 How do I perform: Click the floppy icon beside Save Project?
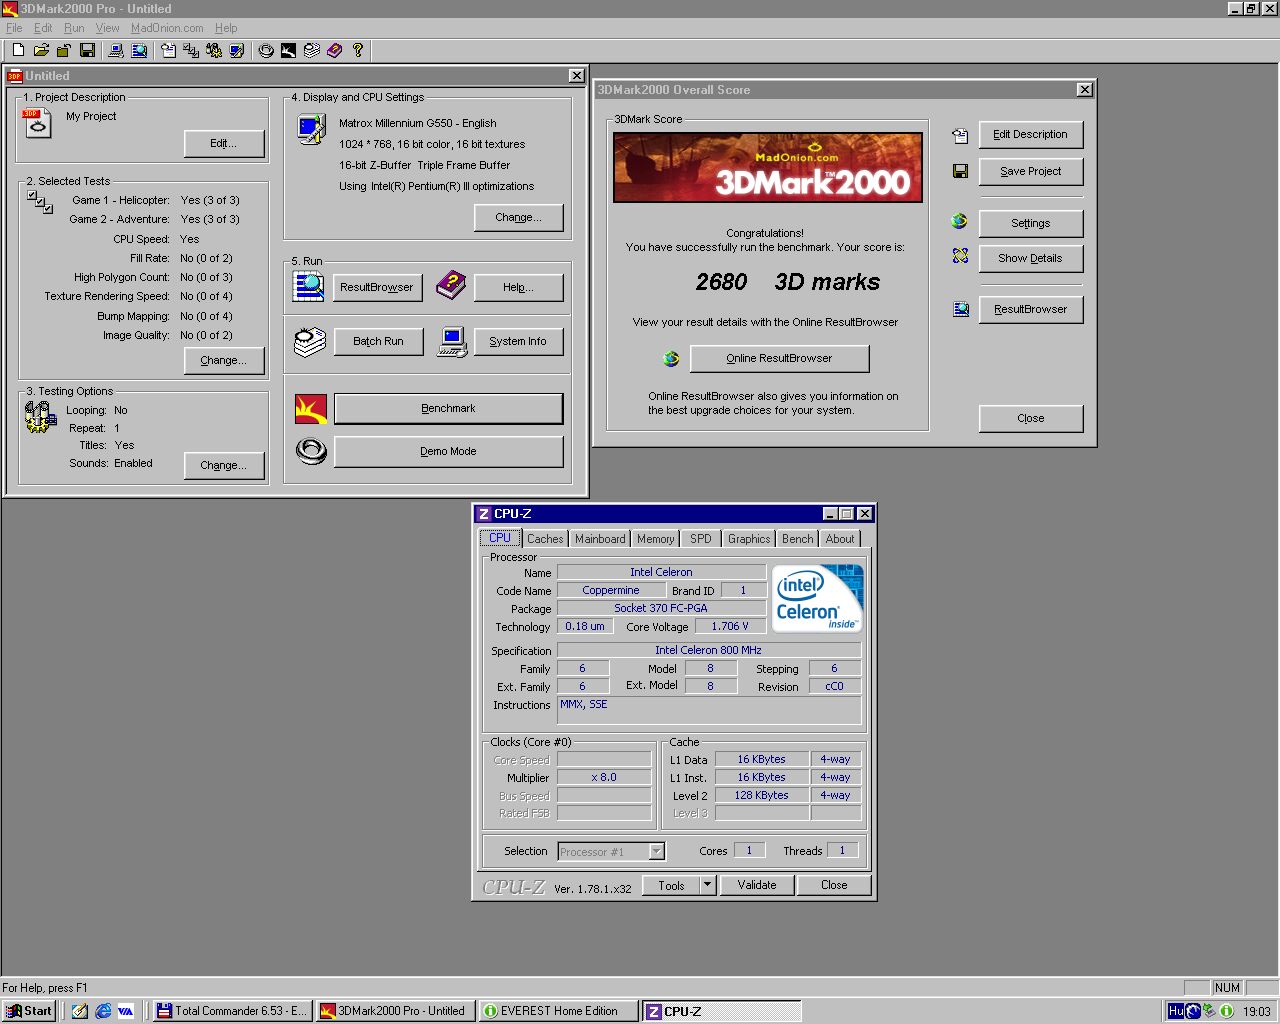coord(960,171)
